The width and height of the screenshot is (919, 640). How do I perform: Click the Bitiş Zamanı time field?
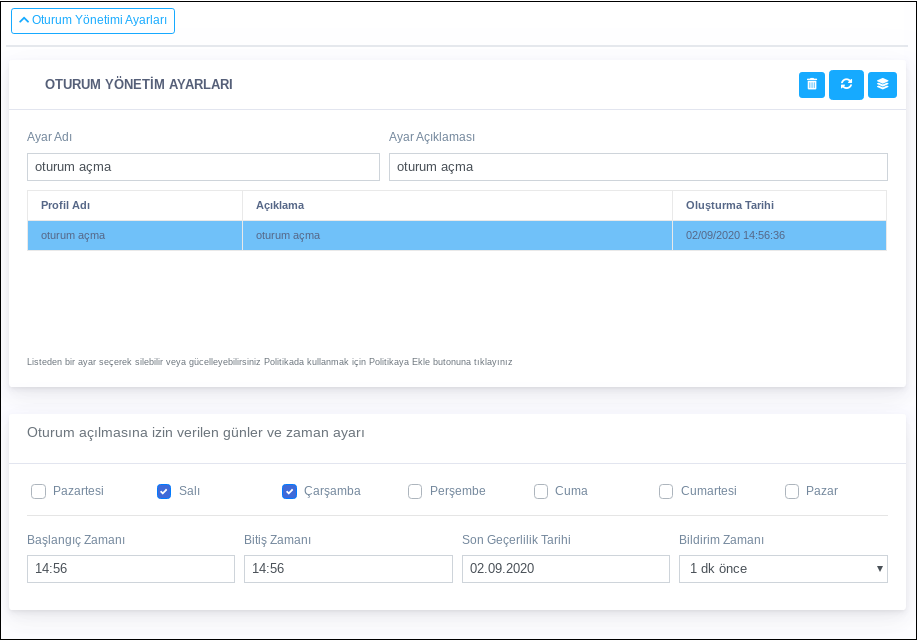348,569
